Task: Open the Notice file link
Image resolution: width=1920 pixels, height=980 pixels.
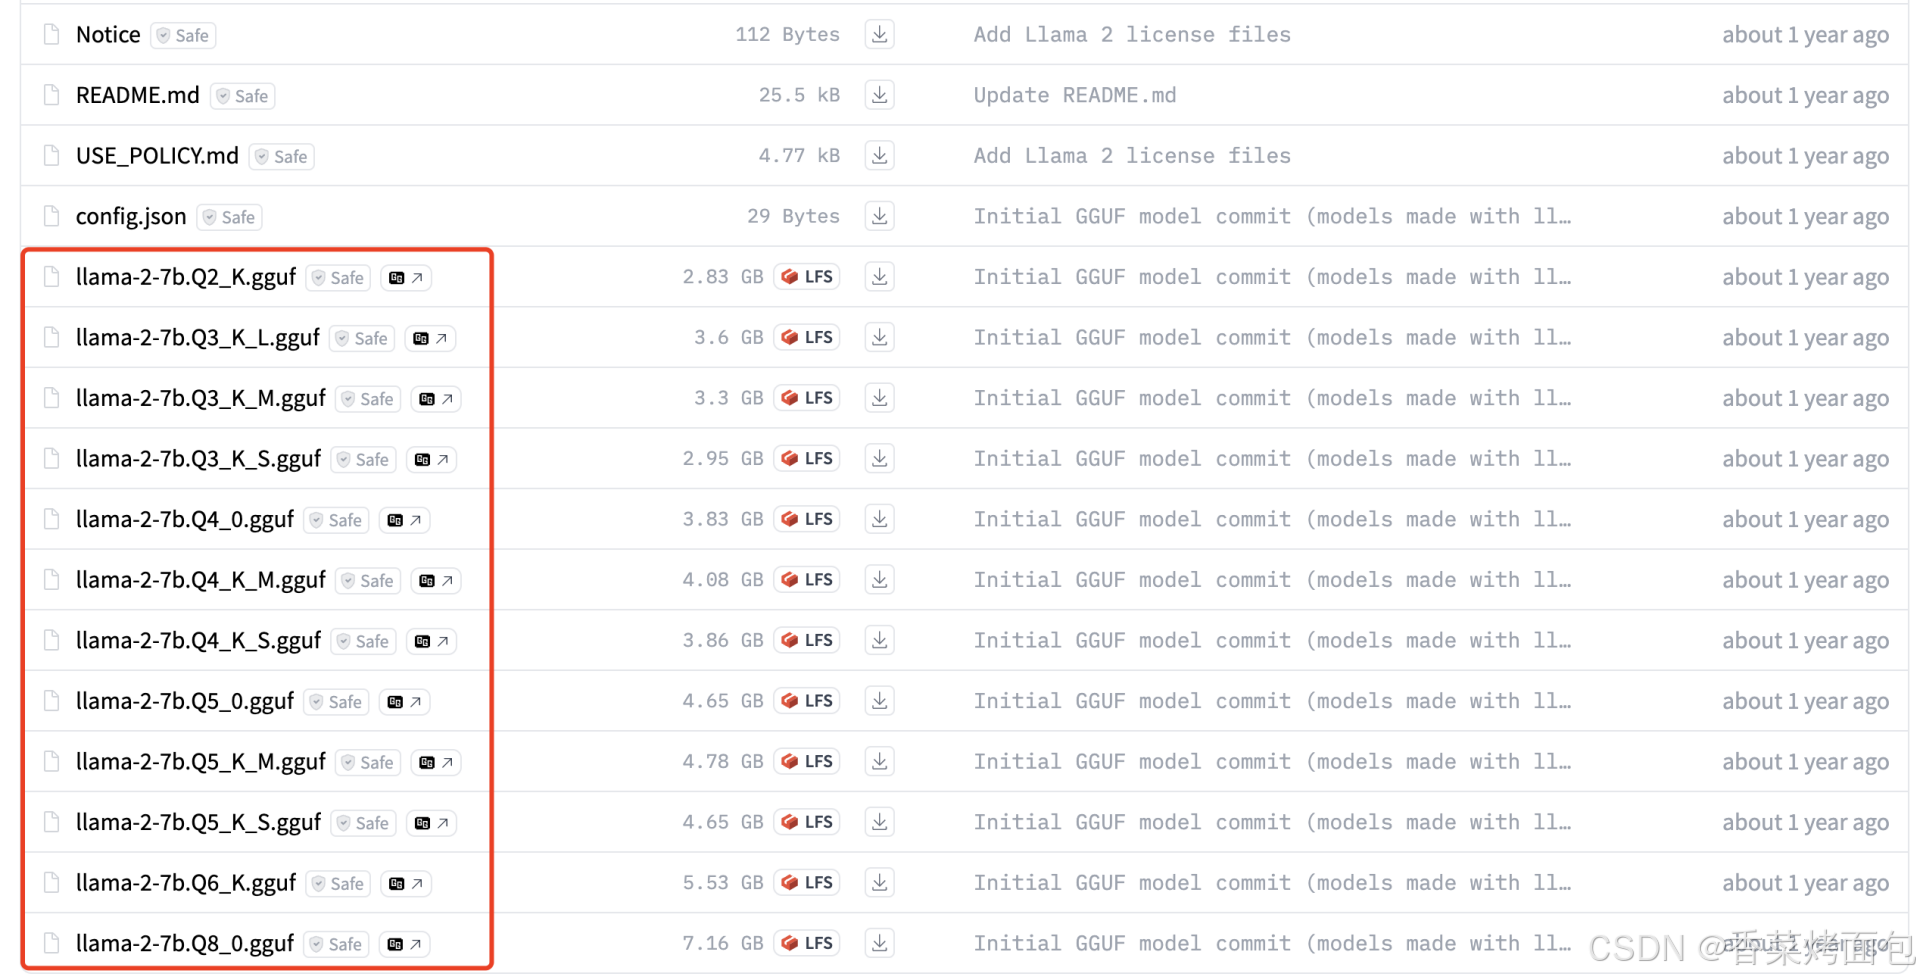Action: point(108,35)
